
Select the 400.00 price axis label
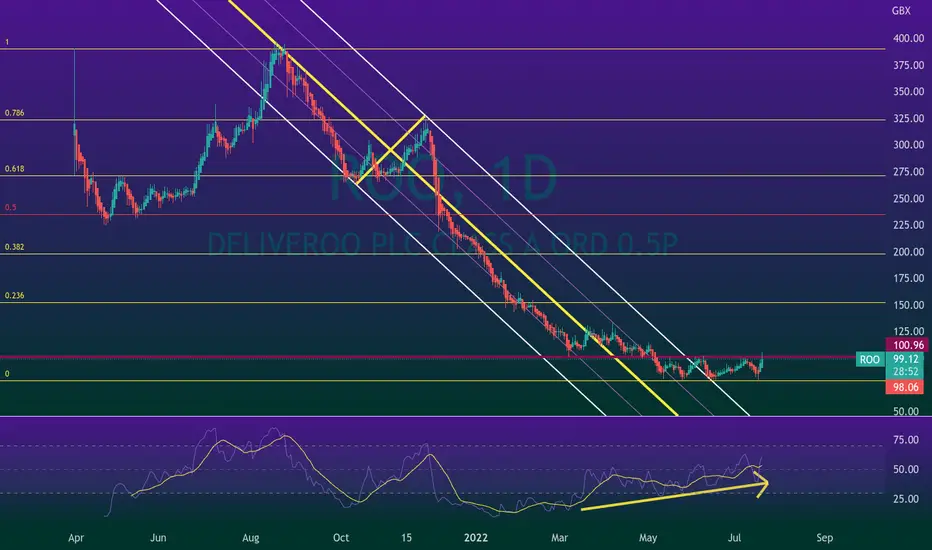tap(909, 38)
